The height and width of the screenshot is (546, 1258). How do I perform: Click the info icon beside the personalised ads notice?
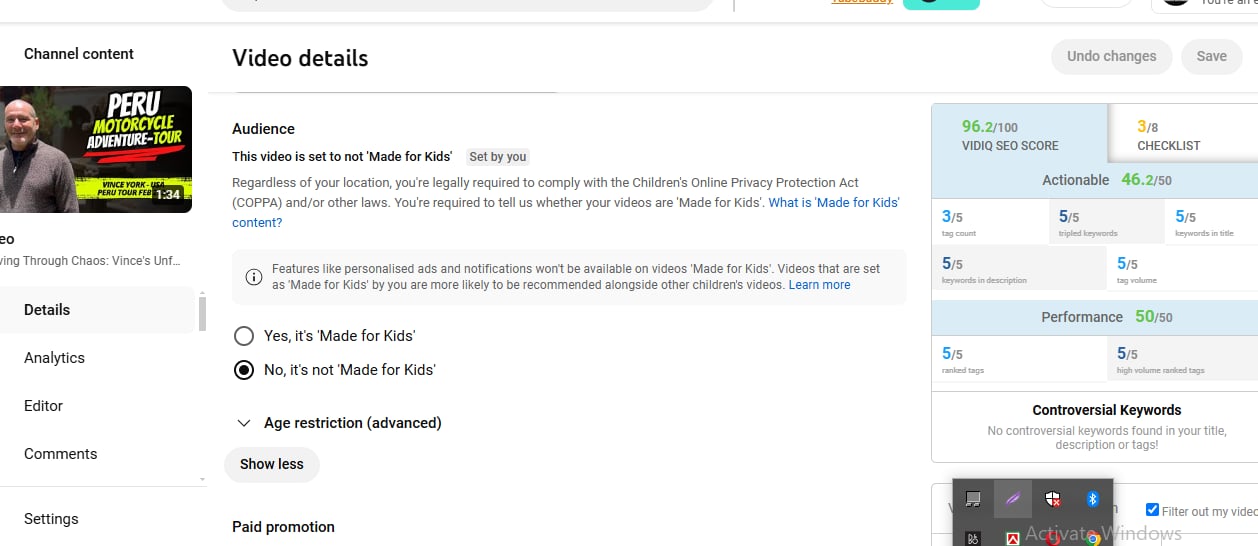point(254,277)
